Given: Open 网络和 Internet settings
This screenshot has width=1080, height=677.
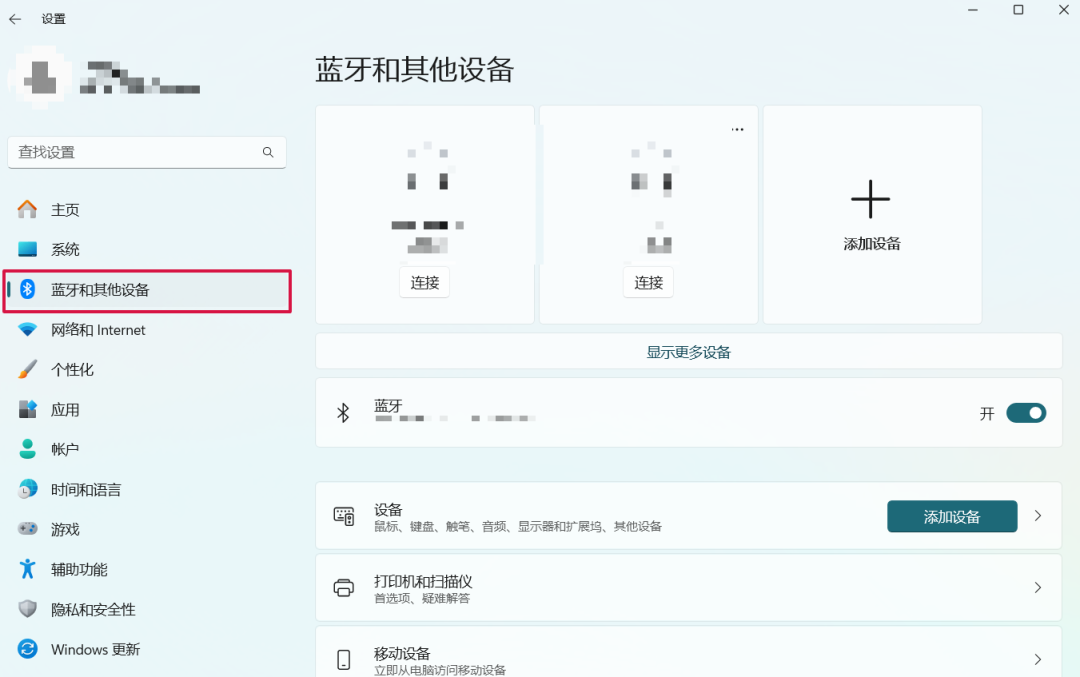Looking at the screenshot, I should click(x=100, y=329).
